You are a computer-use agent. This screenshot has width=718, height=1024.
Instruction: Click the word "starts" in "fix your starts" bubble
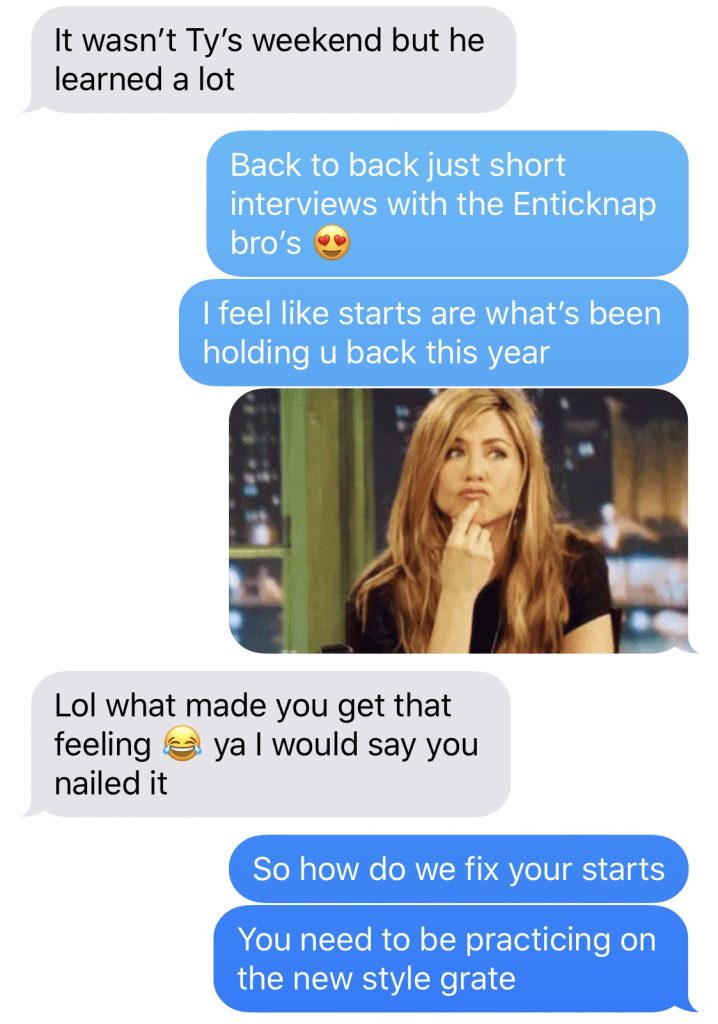click(623, 869)
